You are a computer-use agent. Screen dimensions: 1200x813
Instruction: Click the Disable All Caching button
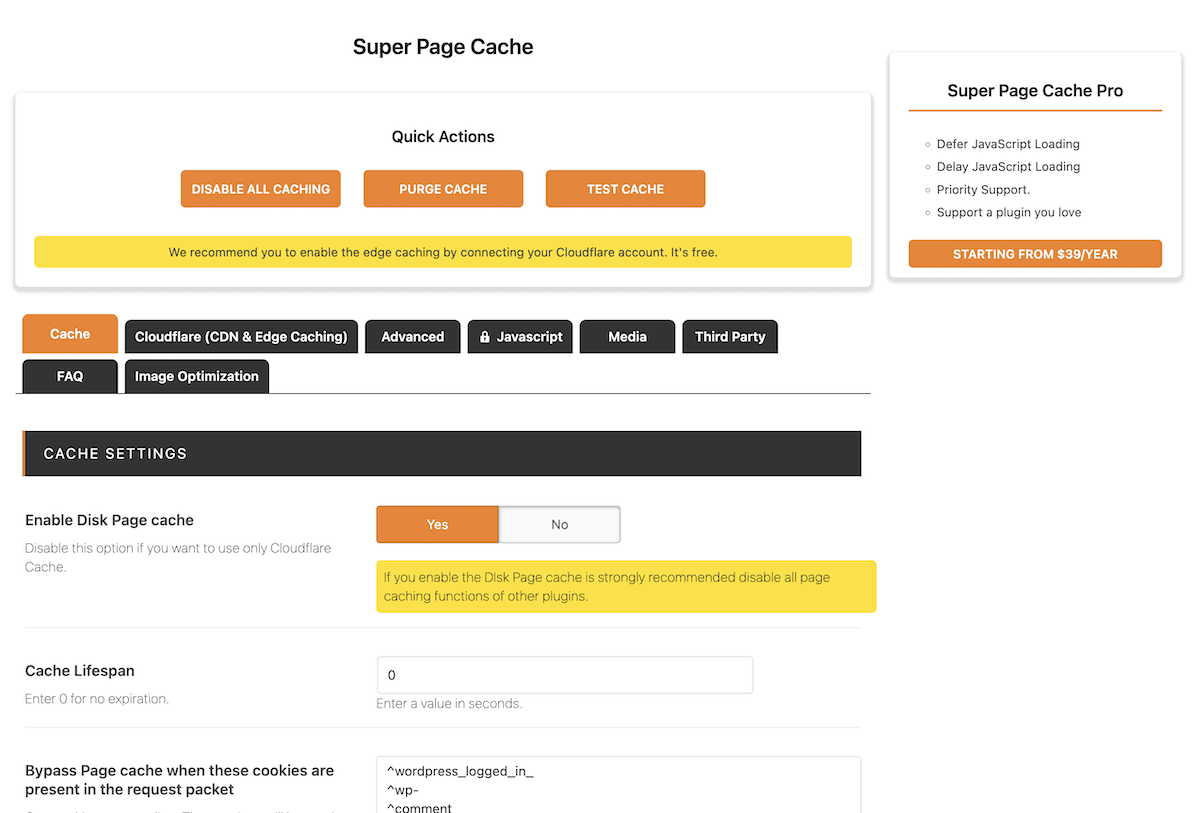(261, 189)
